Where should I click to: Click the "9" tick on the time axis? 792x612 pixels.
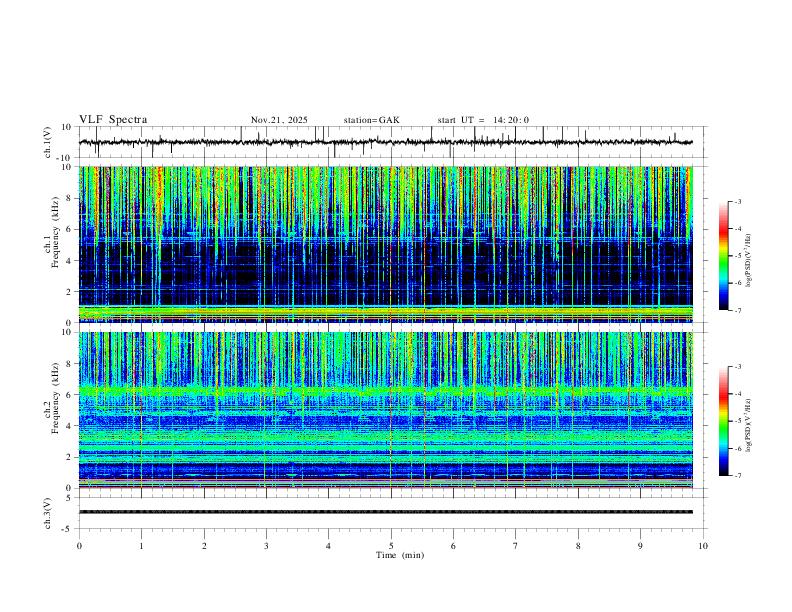click(640, 546)
